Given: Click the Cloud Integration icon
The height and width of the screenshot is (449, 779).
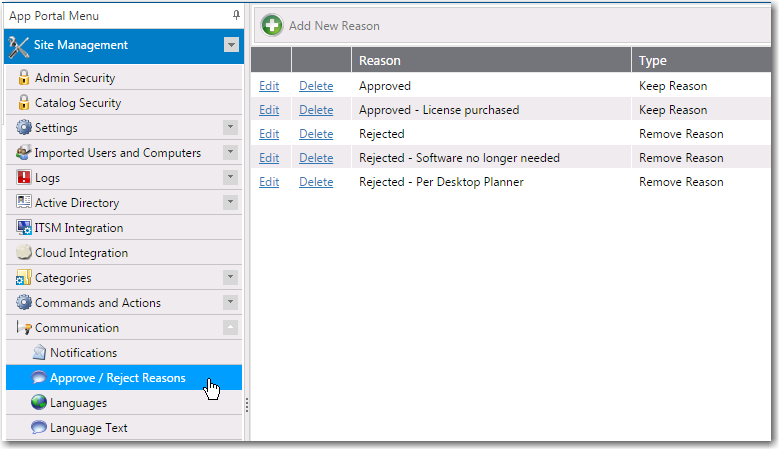Looking at the screenshot, I should coord(24,253).
